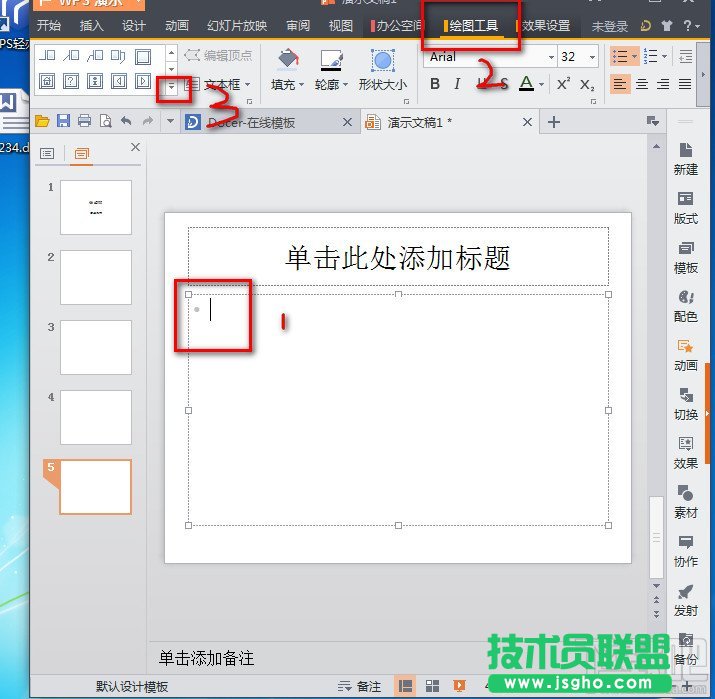This screenshot has height=699, width=715.
Task: Open the font name Arial dropdown
Action: click(490, 57)
